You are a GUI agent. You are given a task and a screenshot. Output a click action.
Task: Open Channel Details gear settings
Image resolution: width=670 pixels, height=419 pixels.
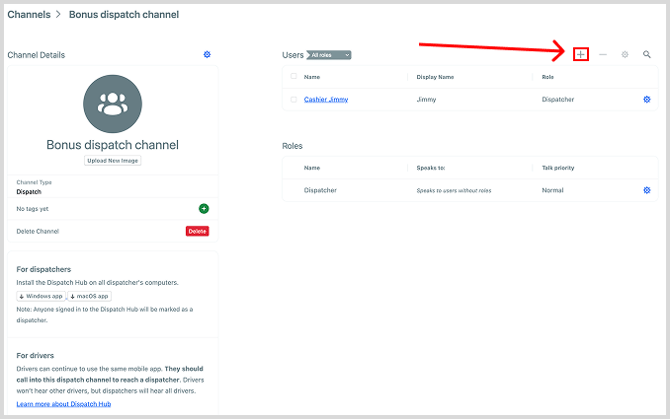(x=207, y=54)
